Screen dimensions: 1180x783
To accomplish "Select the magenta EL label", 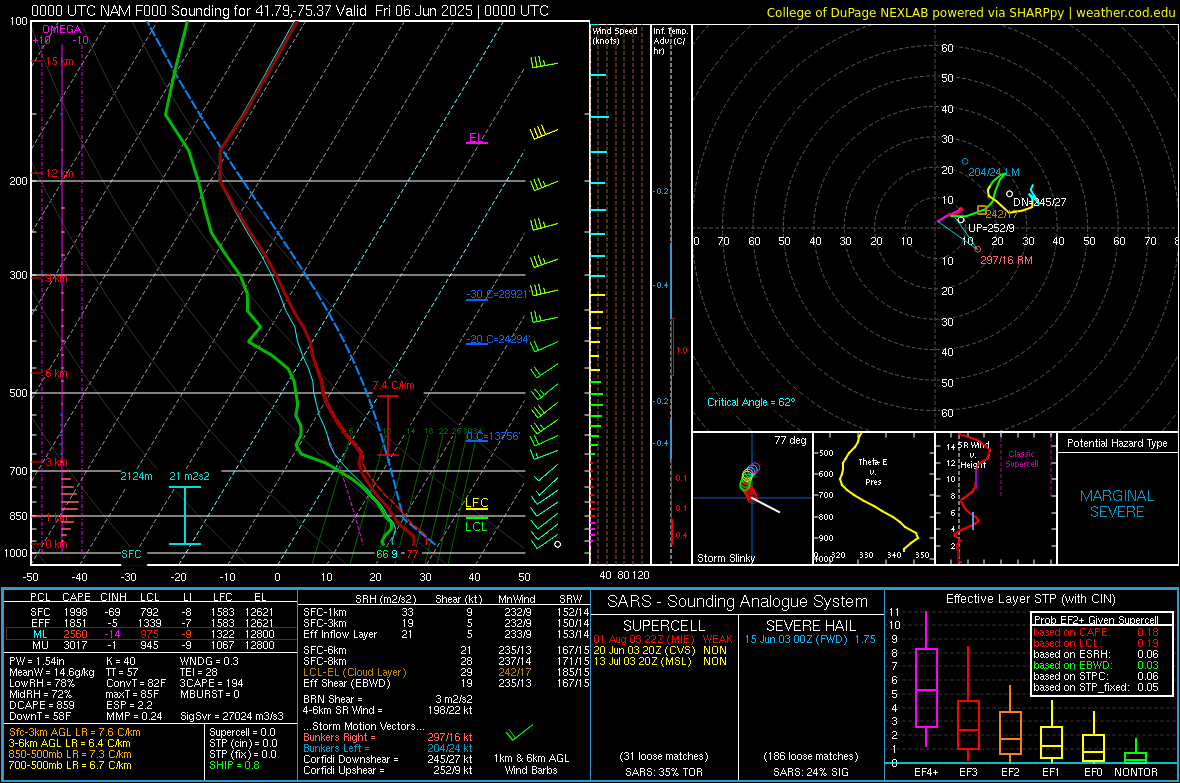I will point(475,138).
